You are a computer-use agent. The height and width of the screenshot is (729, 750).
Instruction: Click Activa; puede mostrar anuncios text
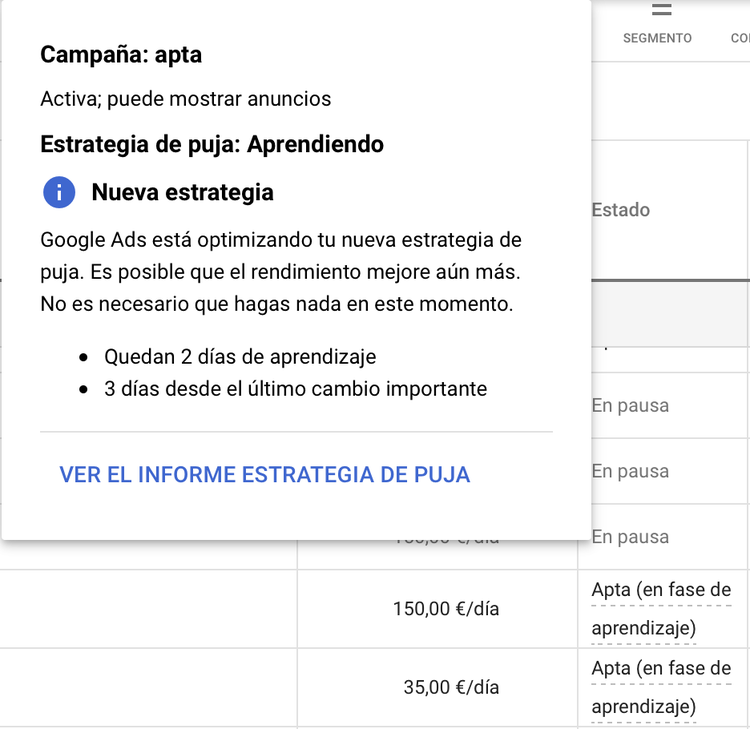pyautogui.click(x=186, y=99)
